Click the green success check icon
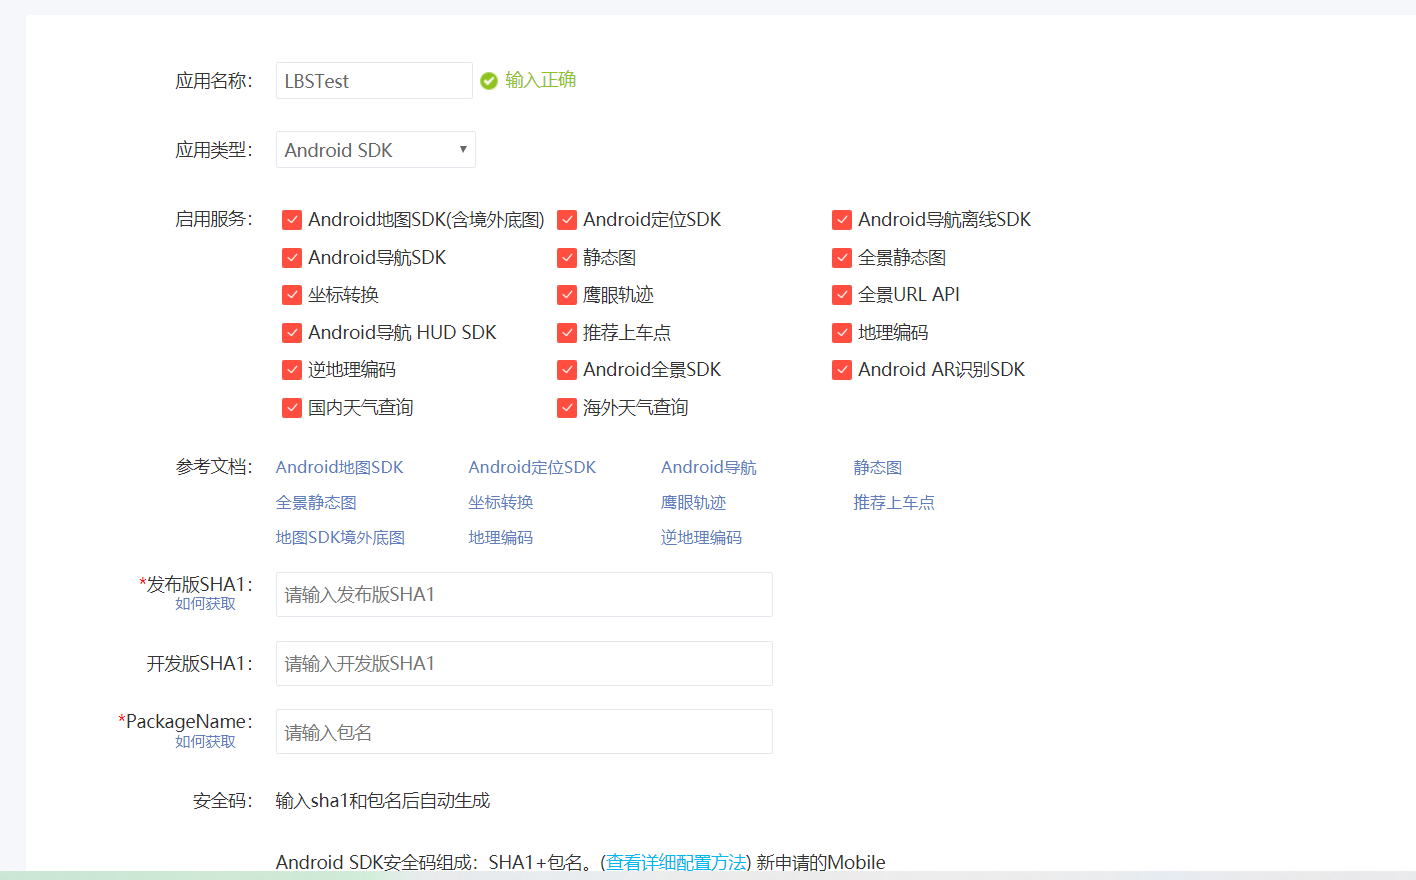 click(488, 81)
